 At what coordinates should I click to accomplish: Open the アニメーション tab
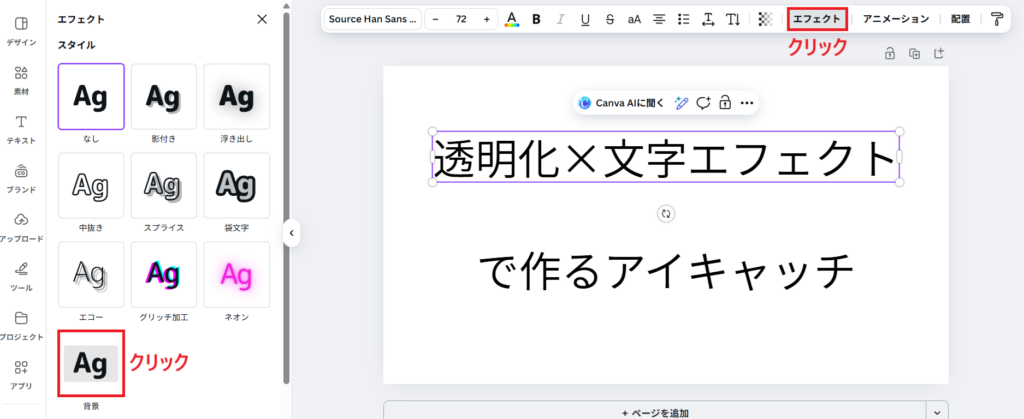point(895,19)
